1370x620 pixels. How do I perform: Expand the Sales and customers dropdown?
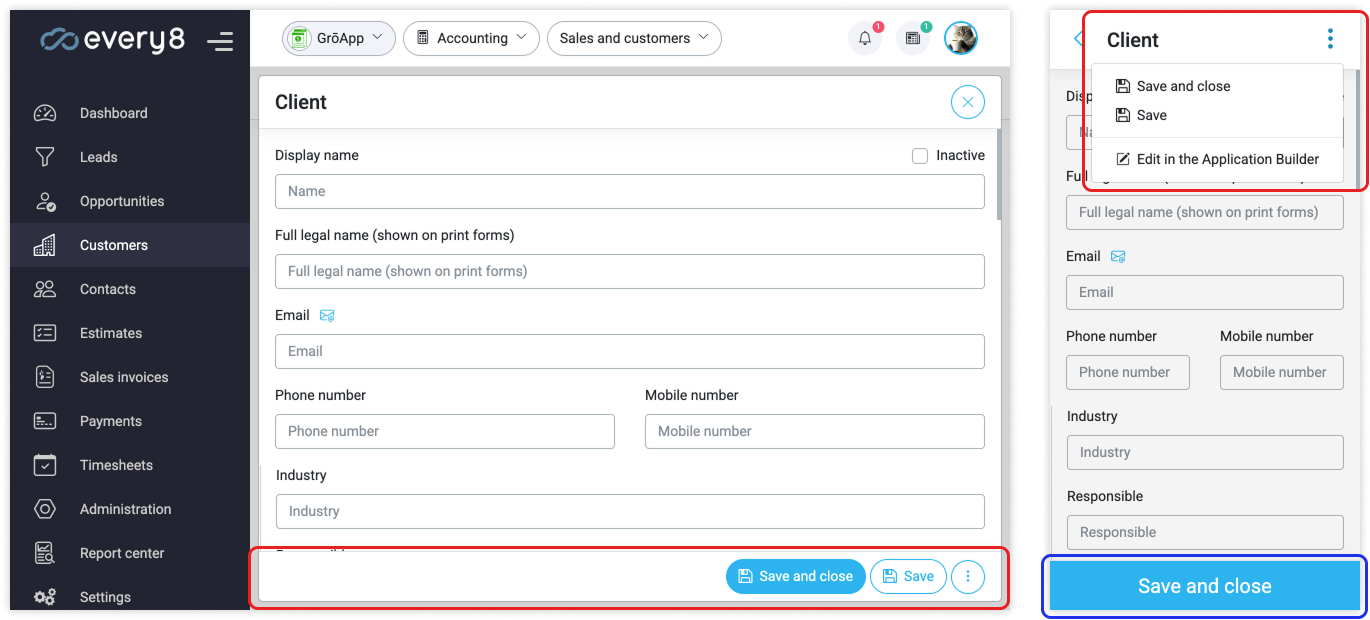(x=634, y=38)
